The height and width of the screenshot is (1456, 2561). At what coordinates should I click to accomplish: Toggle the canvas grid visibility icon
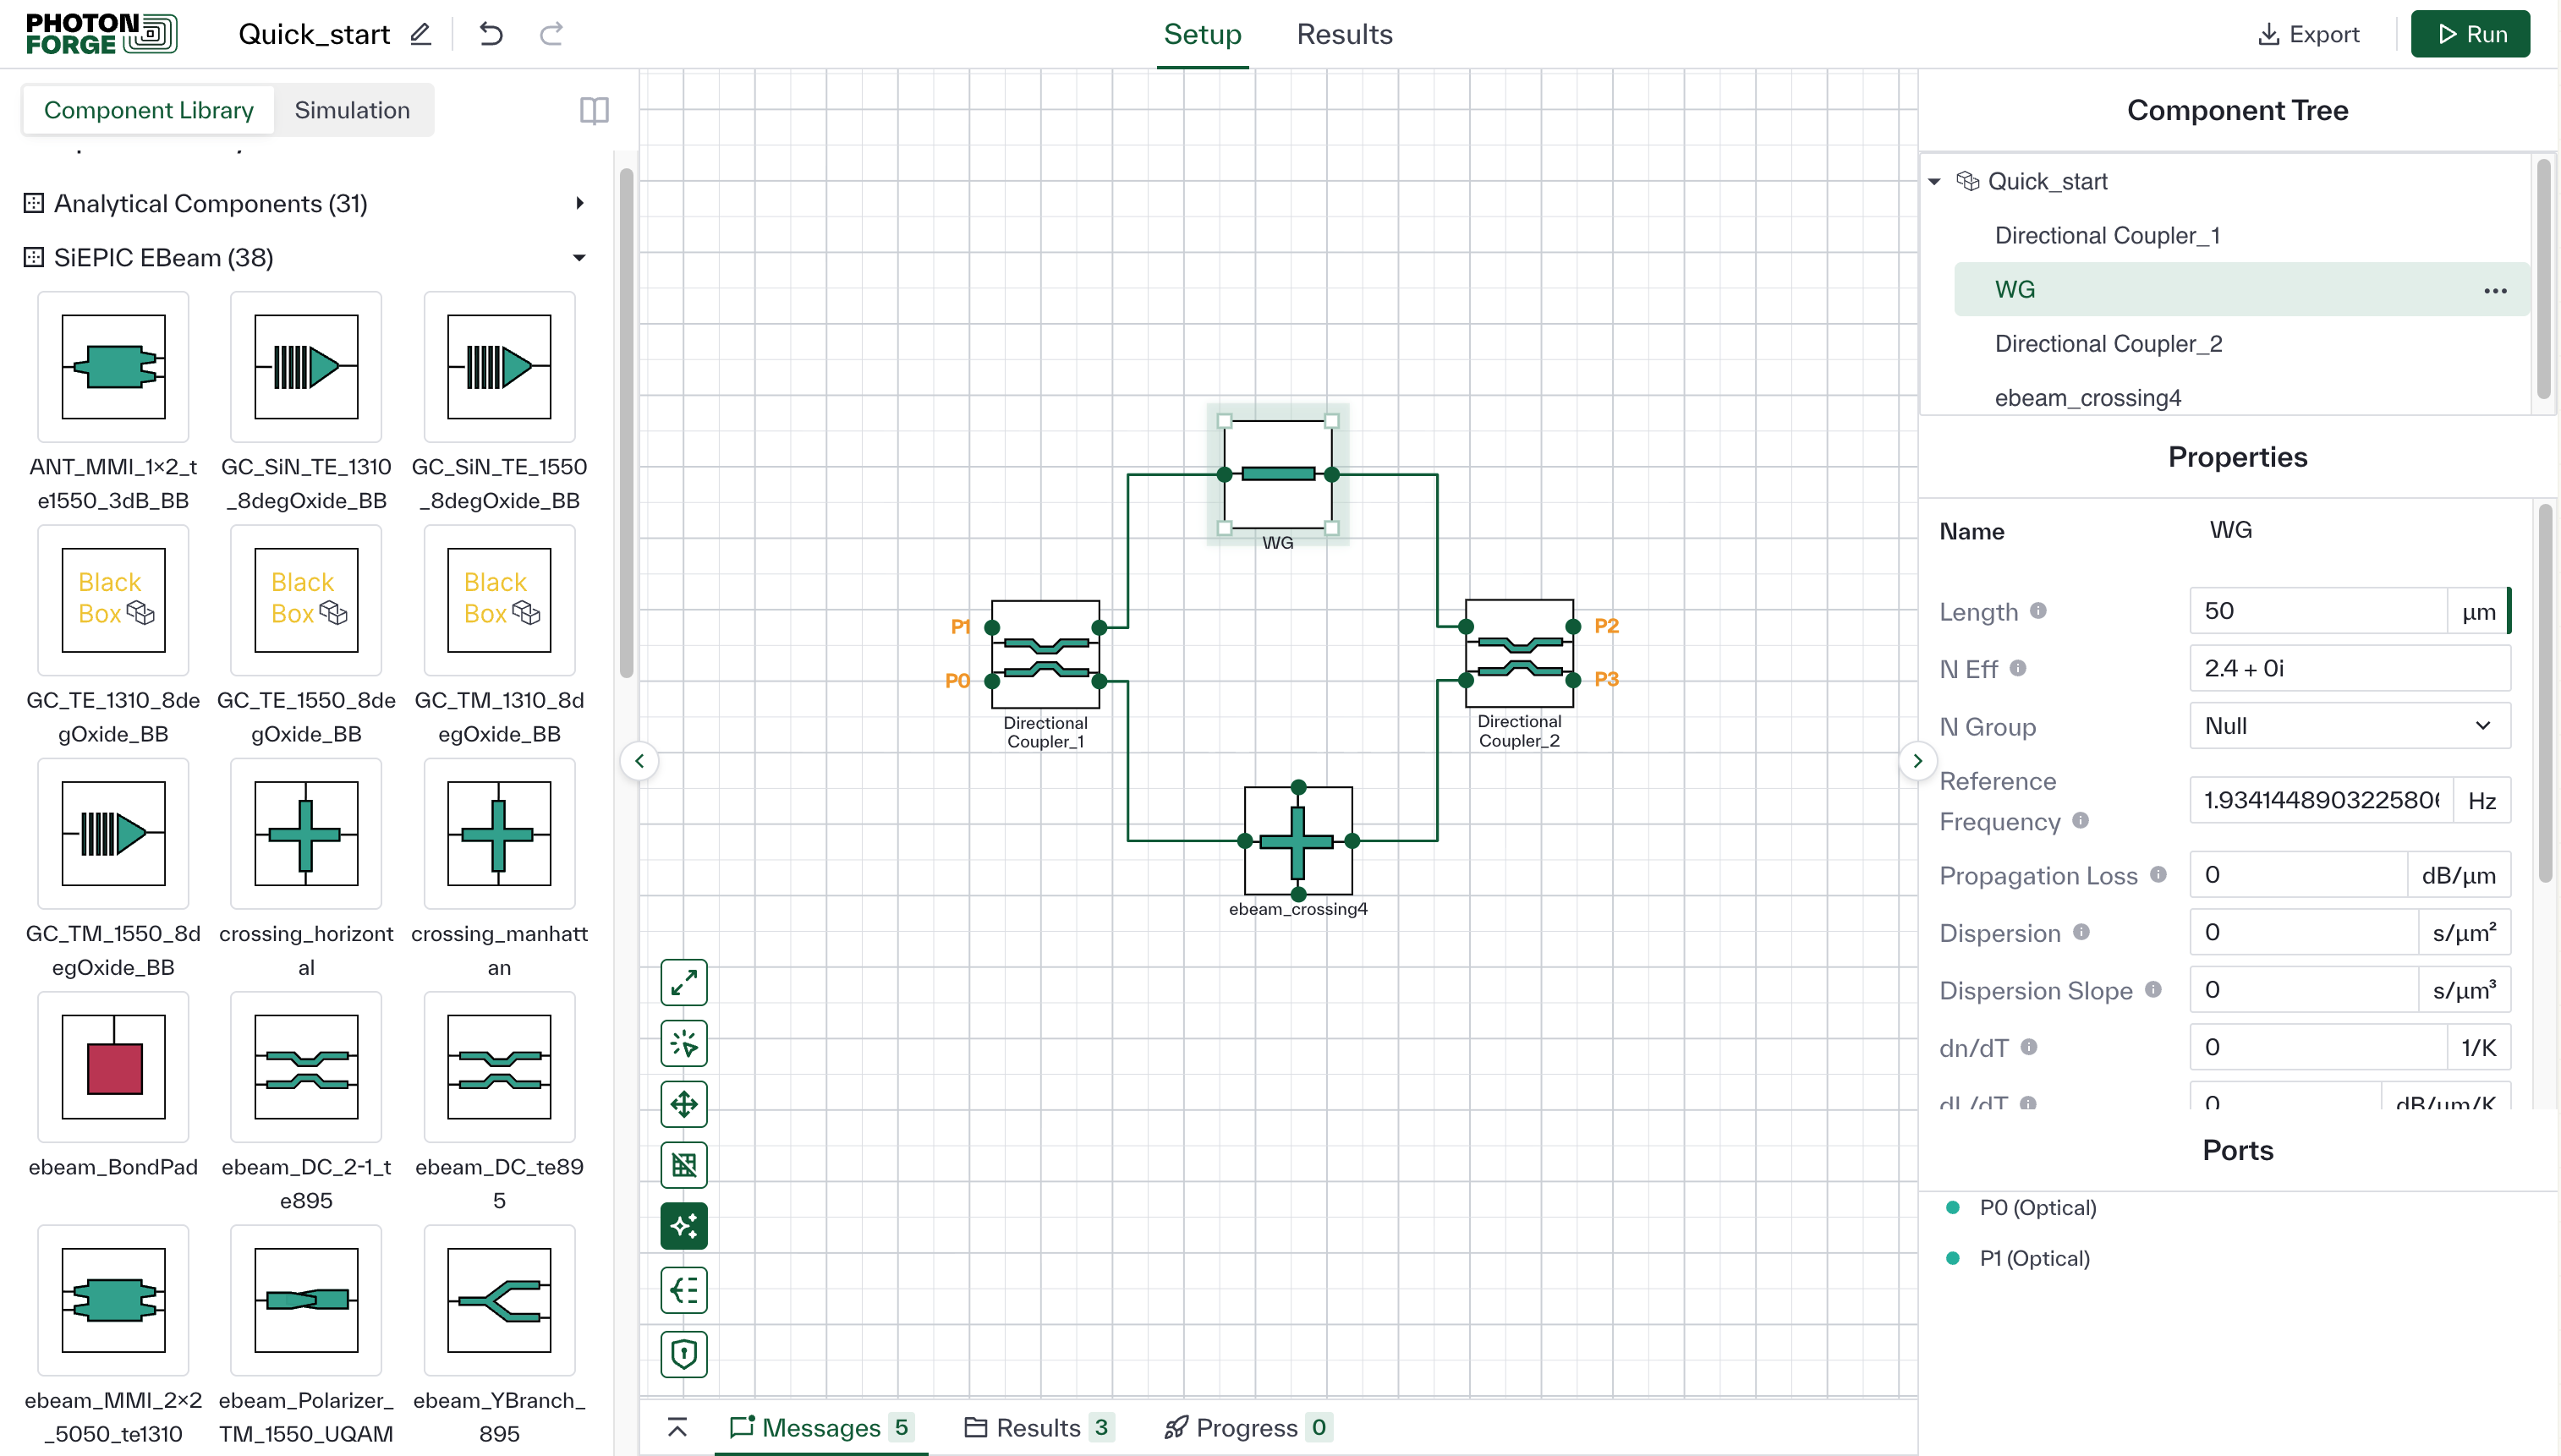pyautogui.click(x=684, y=1165)
